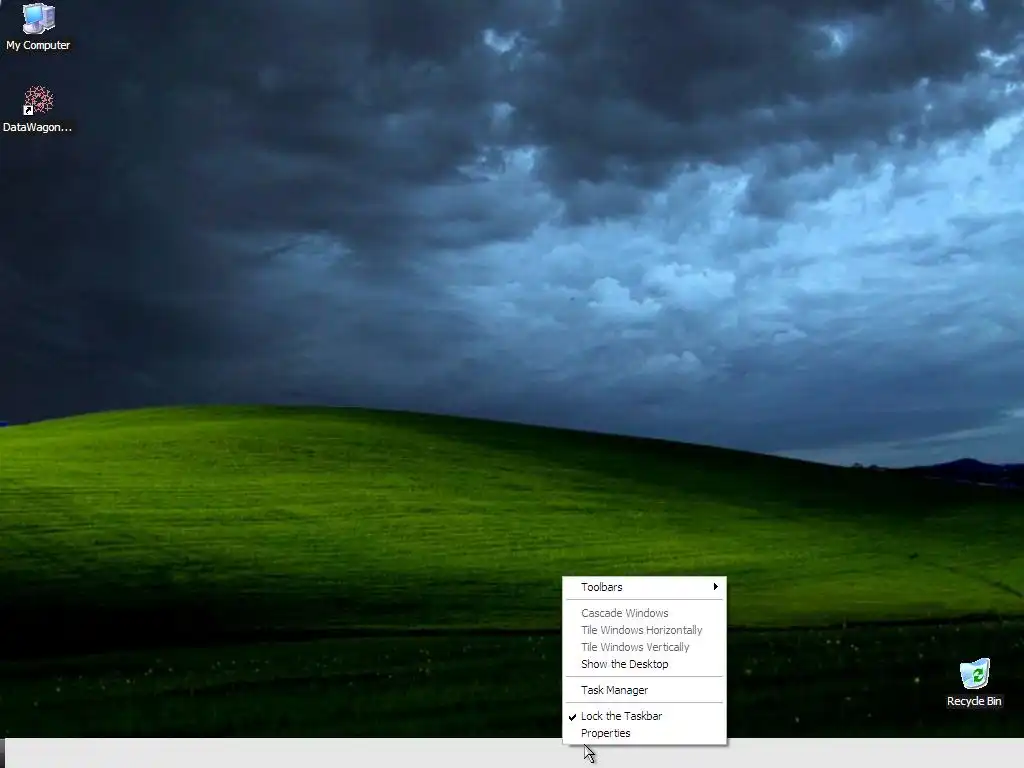Viewport: 1024px width, 768px height.
Task: Open Task Manager from the context menu
Action: click(x=645, y=690)
